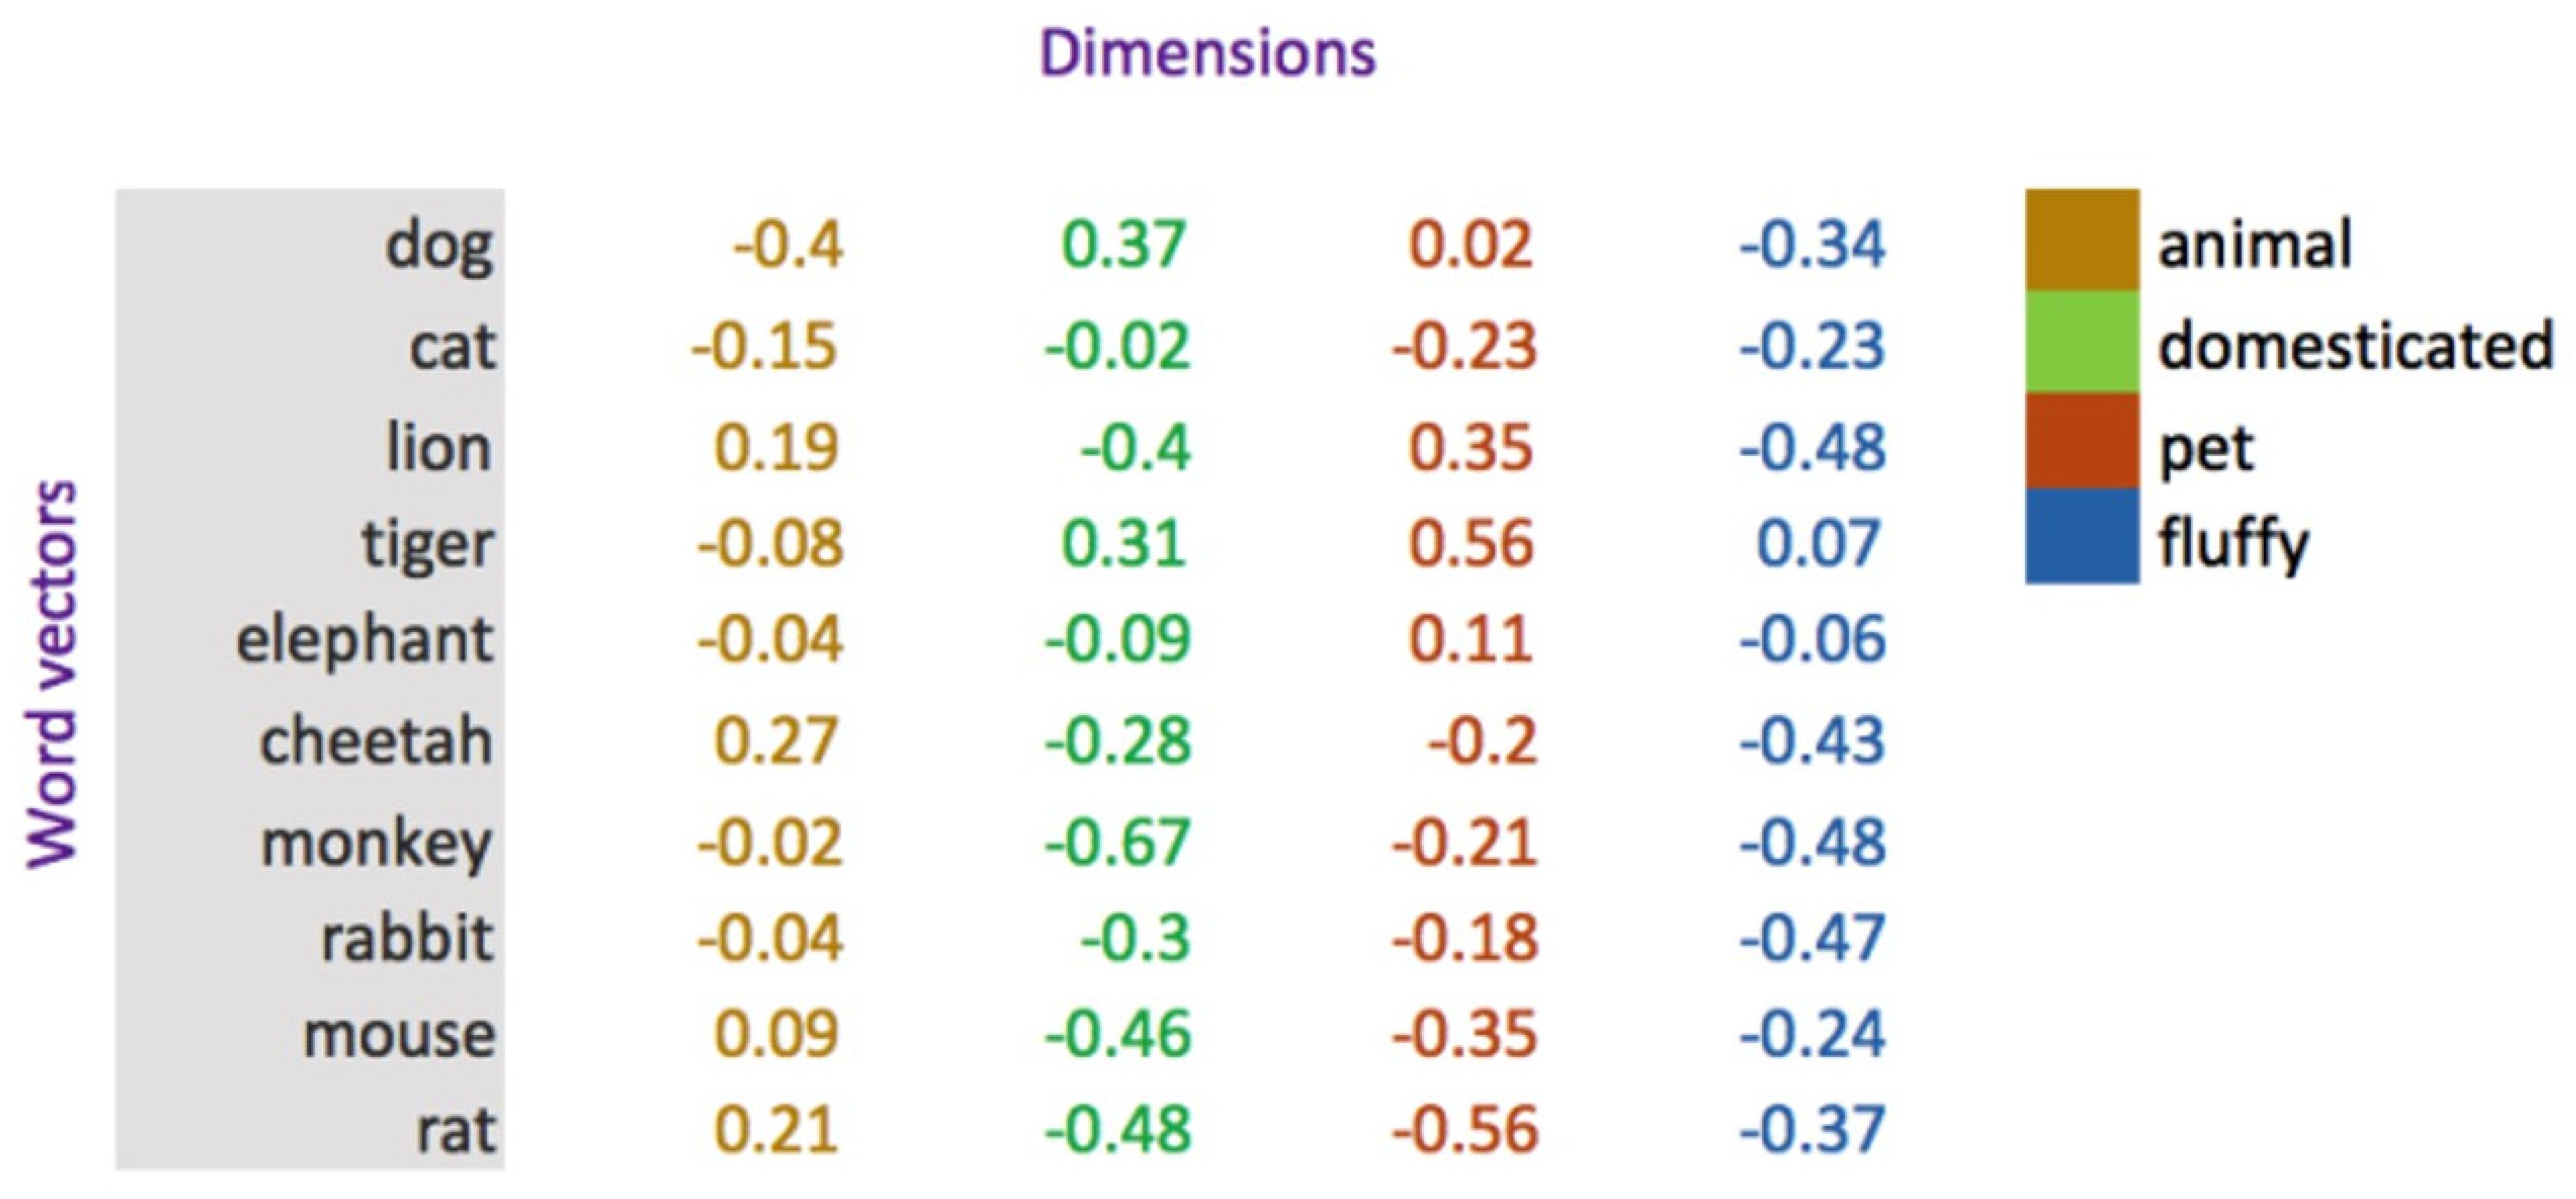
Task: Select the monkey domesticated value -0.67
Action: coord(1117,842)
